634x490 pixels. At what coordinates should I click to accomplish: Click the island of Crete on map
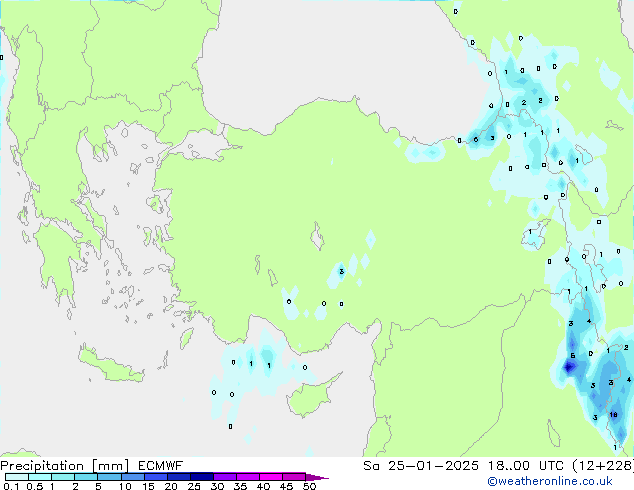[112, 365]
